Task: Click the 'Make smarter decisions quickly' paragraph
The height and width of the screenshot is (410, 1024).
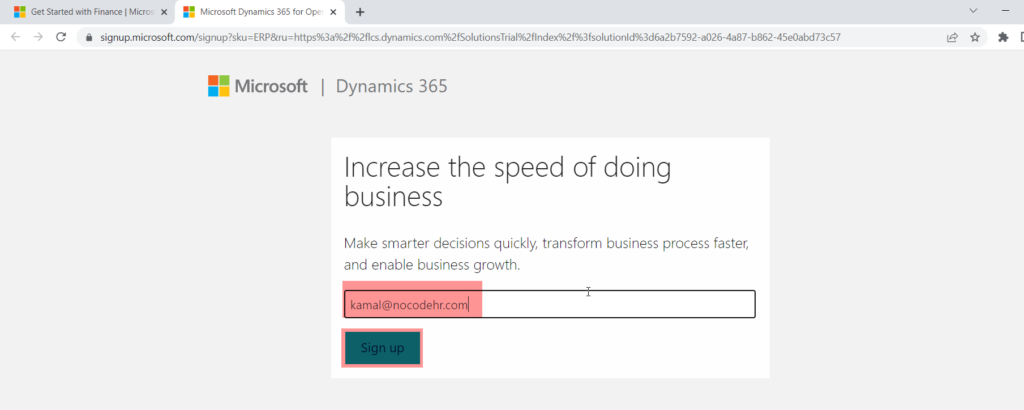Action: point(546,255)
